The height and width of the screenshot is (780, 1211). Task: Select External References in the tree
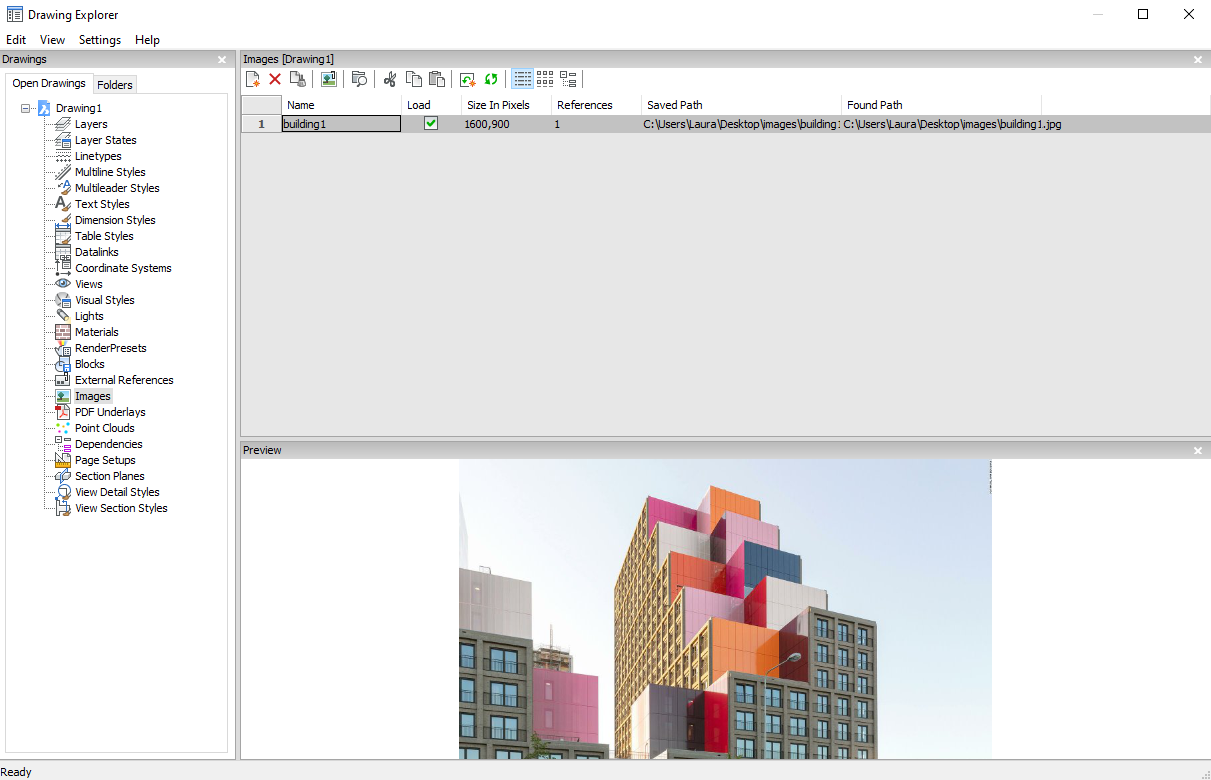coord(124,380)
